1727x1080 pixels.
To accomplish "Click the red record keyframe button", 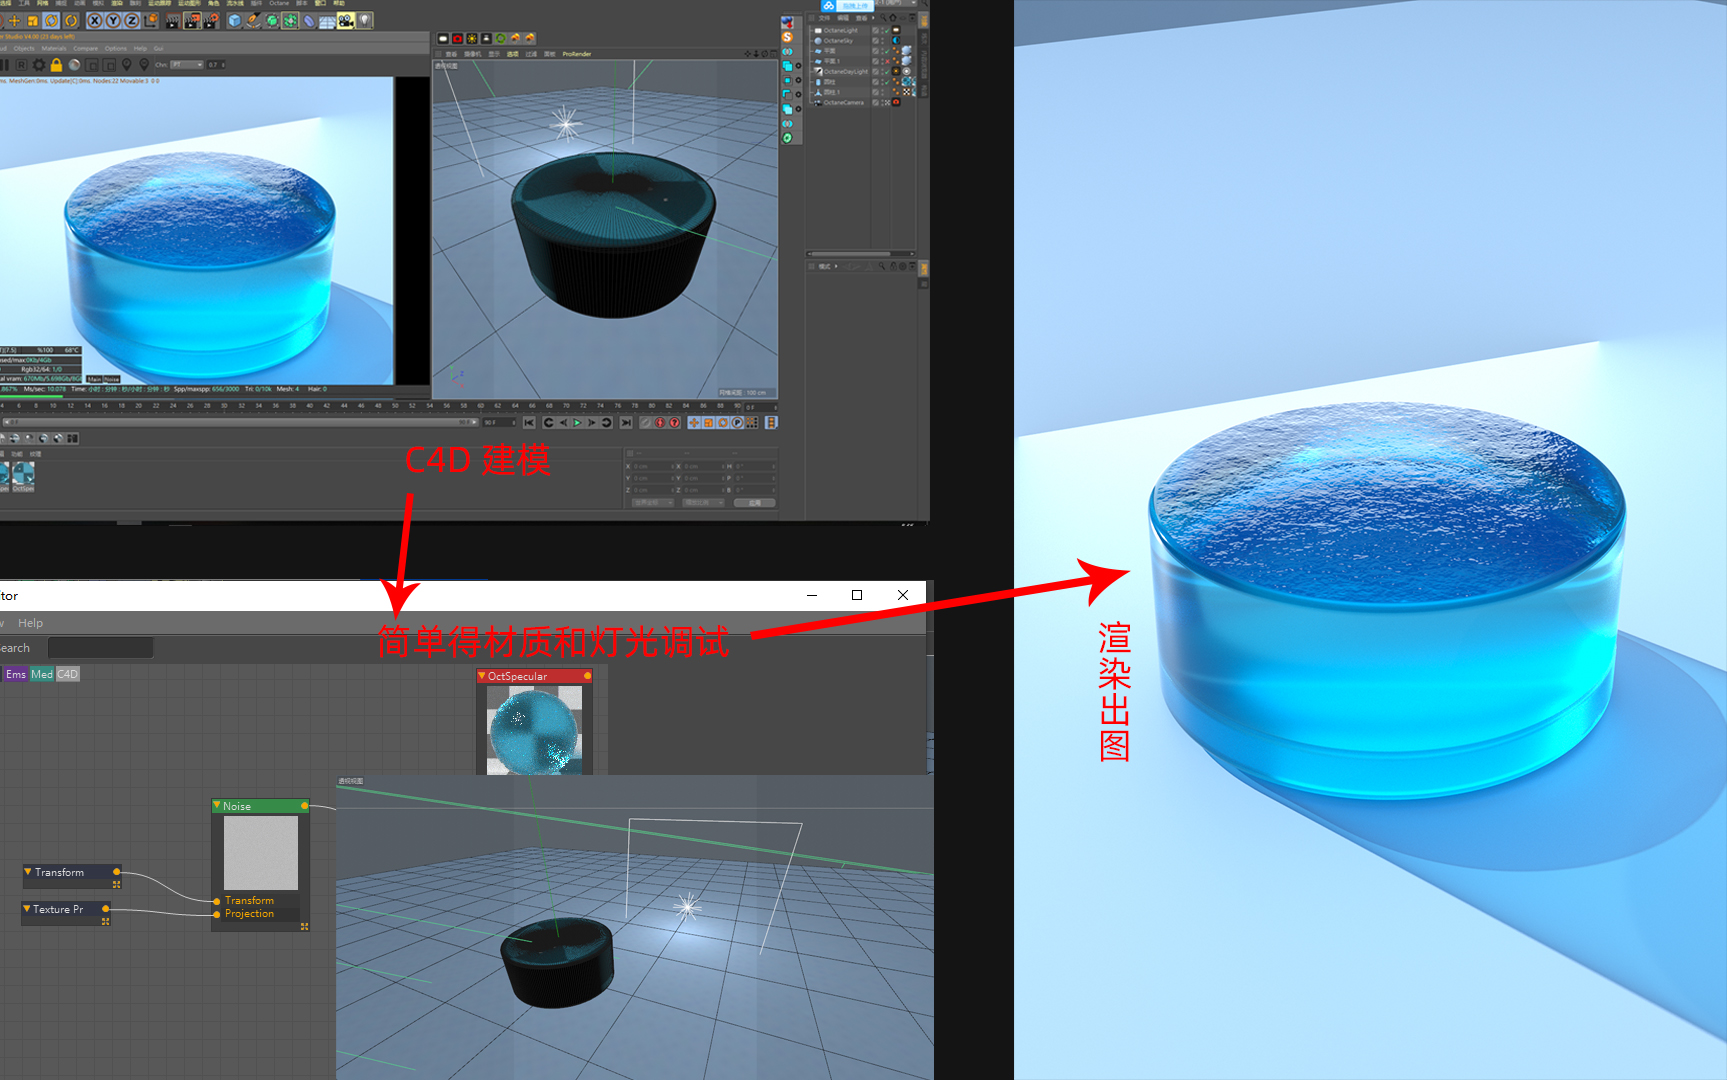I will (x=660, y=423).
